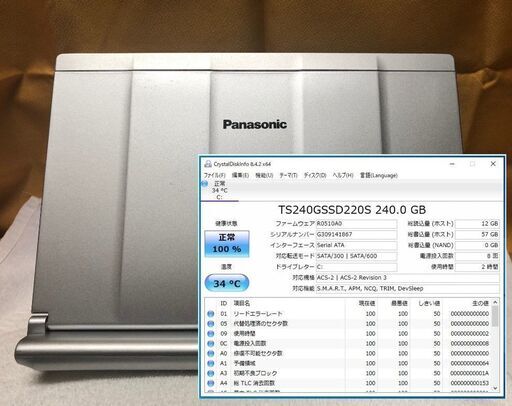The height and width of the screenshot is (406, 512).
Task: Click the threshold value 50 in row A0
Action: click(437, 353)
